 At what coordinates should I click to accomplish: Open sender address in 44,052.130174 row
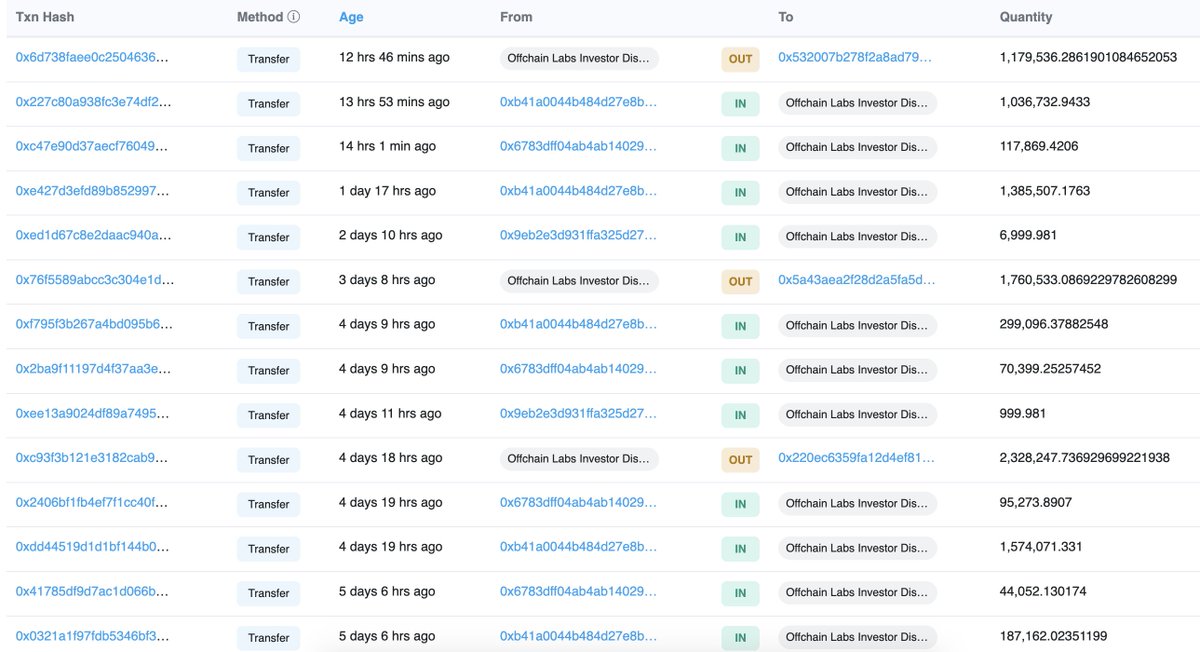tap(579, 591)
